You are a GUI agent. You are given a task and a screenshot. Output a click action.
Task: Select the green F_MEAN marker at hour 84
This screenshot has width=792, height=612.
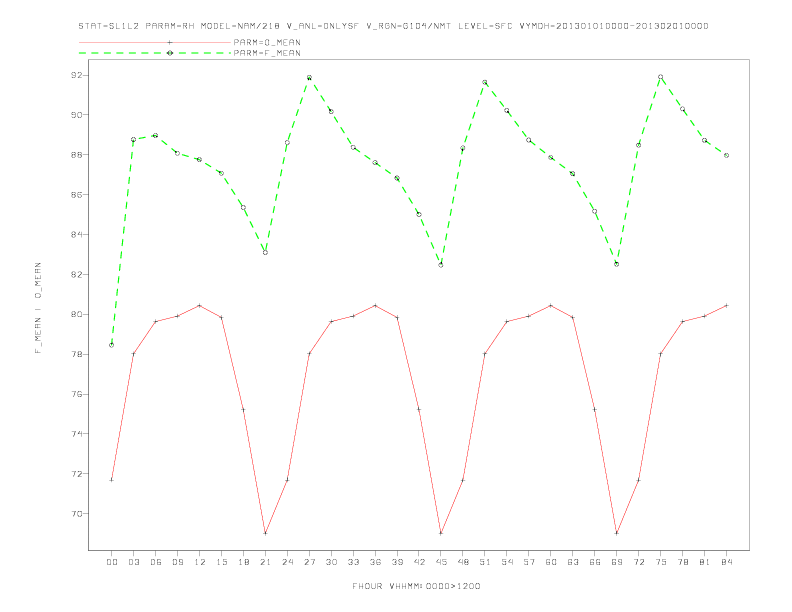[726, 156]
